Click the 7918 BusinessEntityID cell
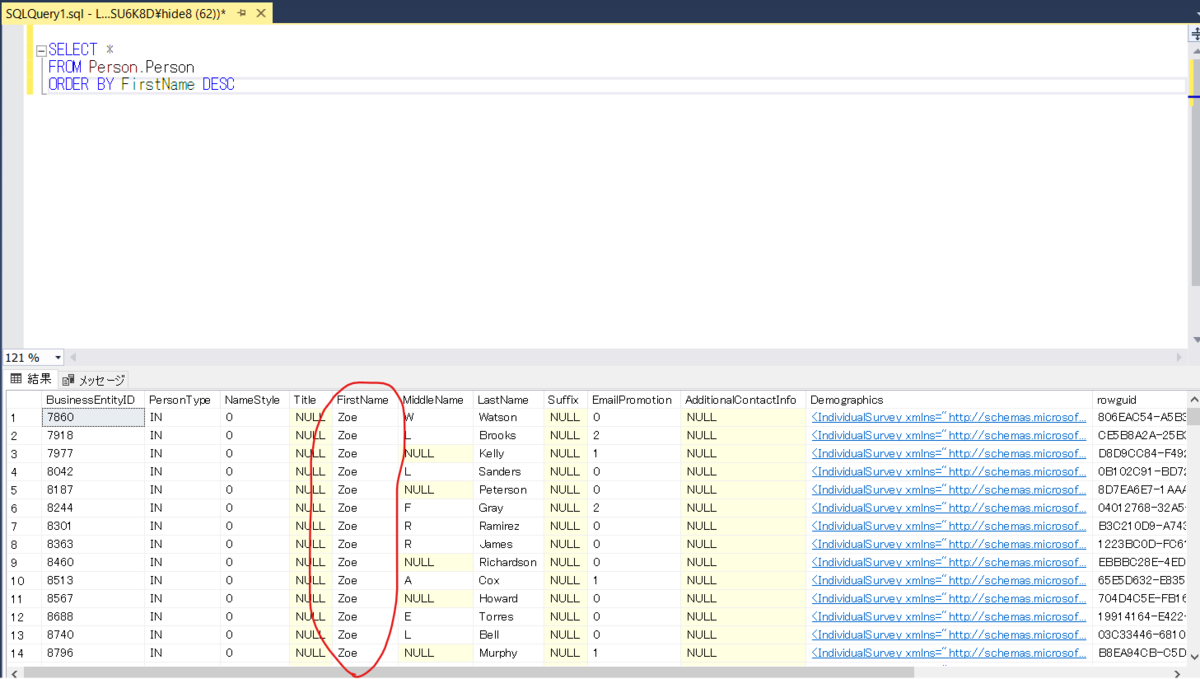This screenshot has width=1200, height=679. (93, 435)
